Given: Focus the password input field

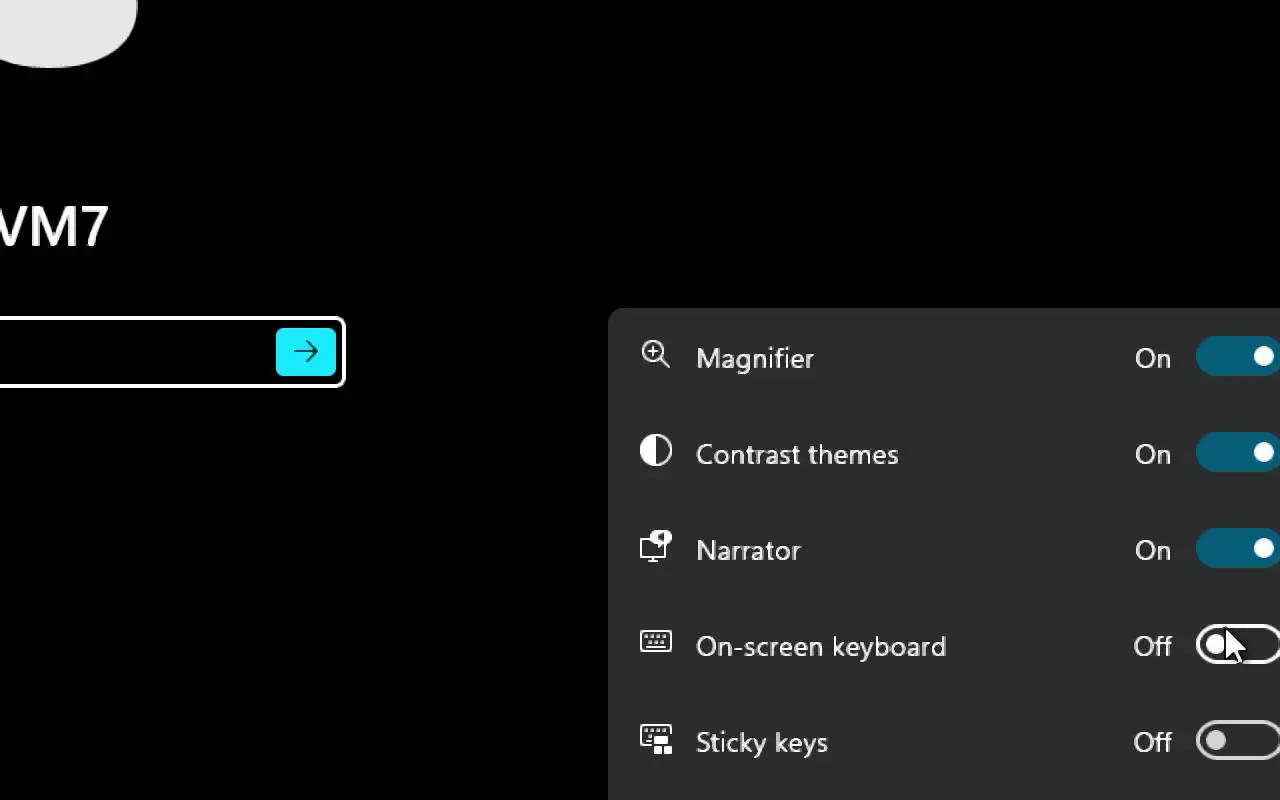Looking at the screenshot, I should [x=135, y=352].
